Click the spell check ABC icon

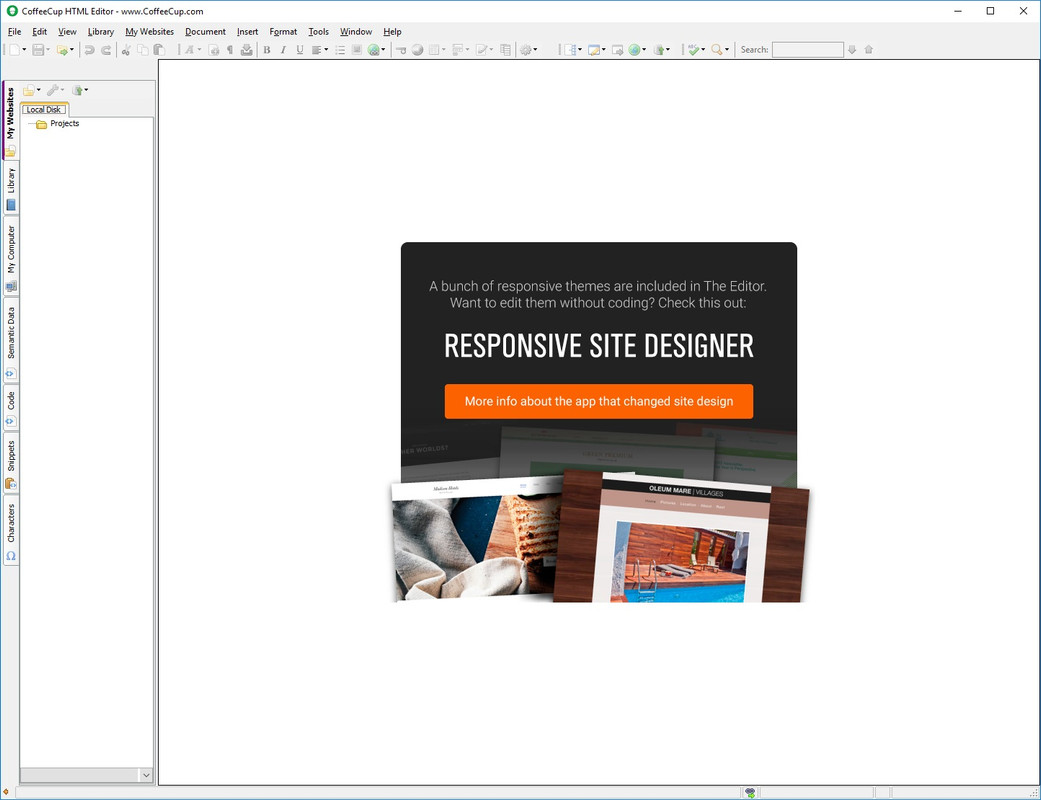pyautogui.click(x=693, y=50)
